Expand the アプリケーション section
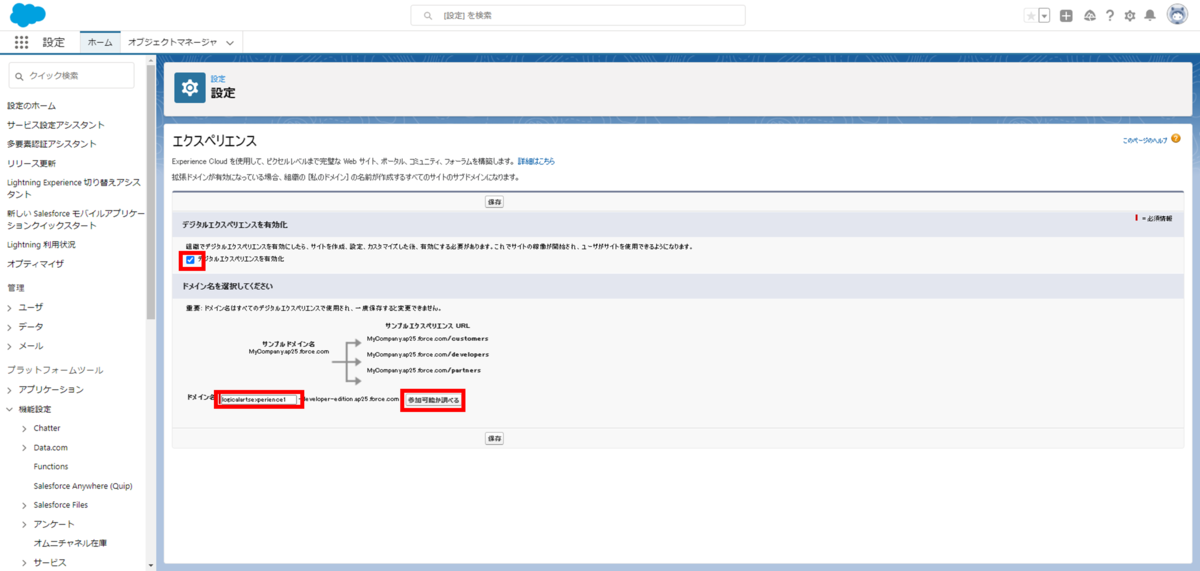This screenshot has width=1200, height=571. (x=10, y=390)
